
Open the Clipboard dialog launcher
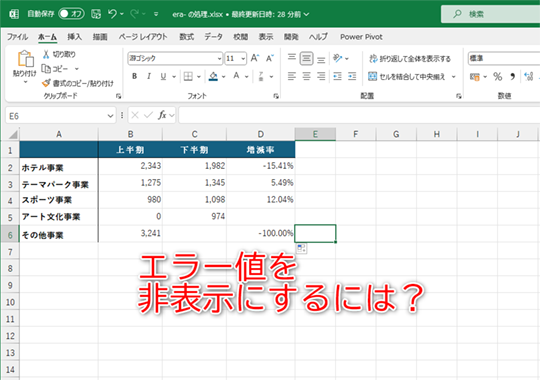pos(118,96)
